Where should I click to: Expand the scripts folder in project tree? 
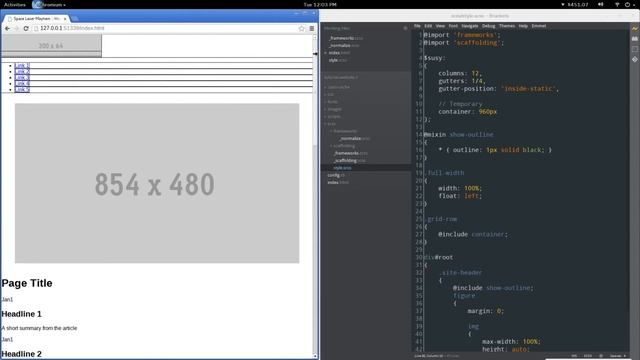[332, 116]
